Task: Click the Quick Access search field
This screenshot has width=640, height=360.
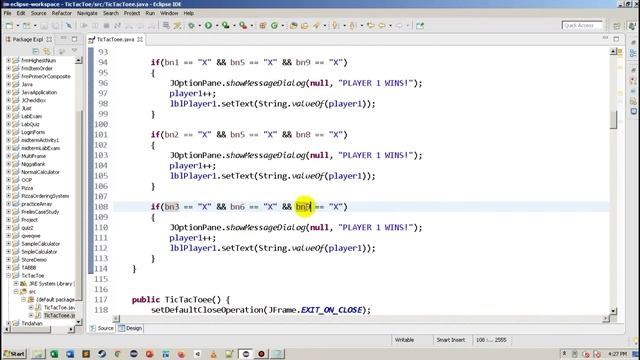Action: coord(582,25)
